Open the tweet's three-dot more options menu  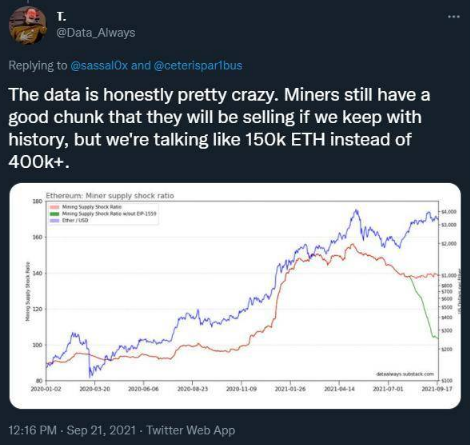454,16
